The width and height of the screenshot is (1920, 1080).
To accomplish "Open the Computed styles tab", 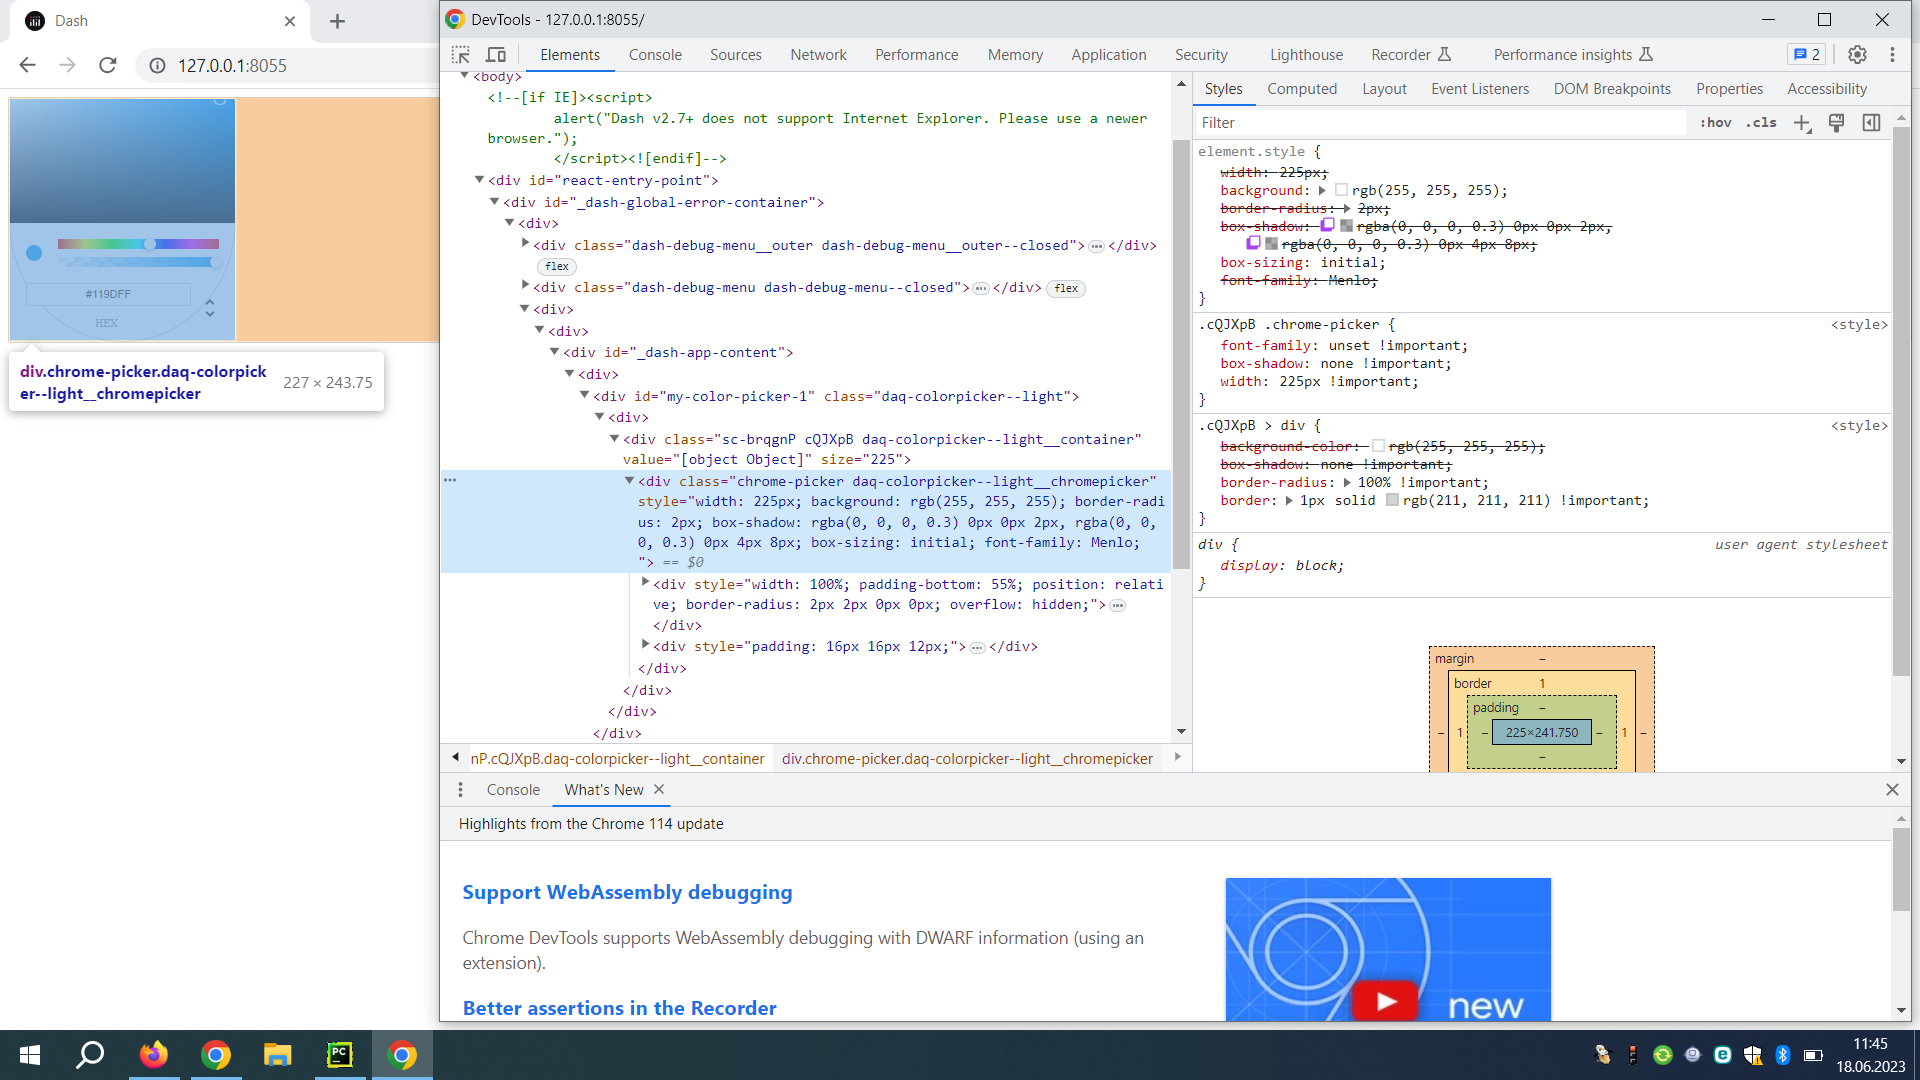I will pos(1301,89).
